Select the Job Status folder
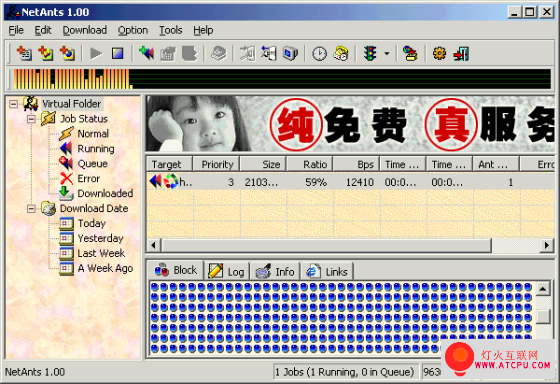560x384 pixels. (84, 119)
